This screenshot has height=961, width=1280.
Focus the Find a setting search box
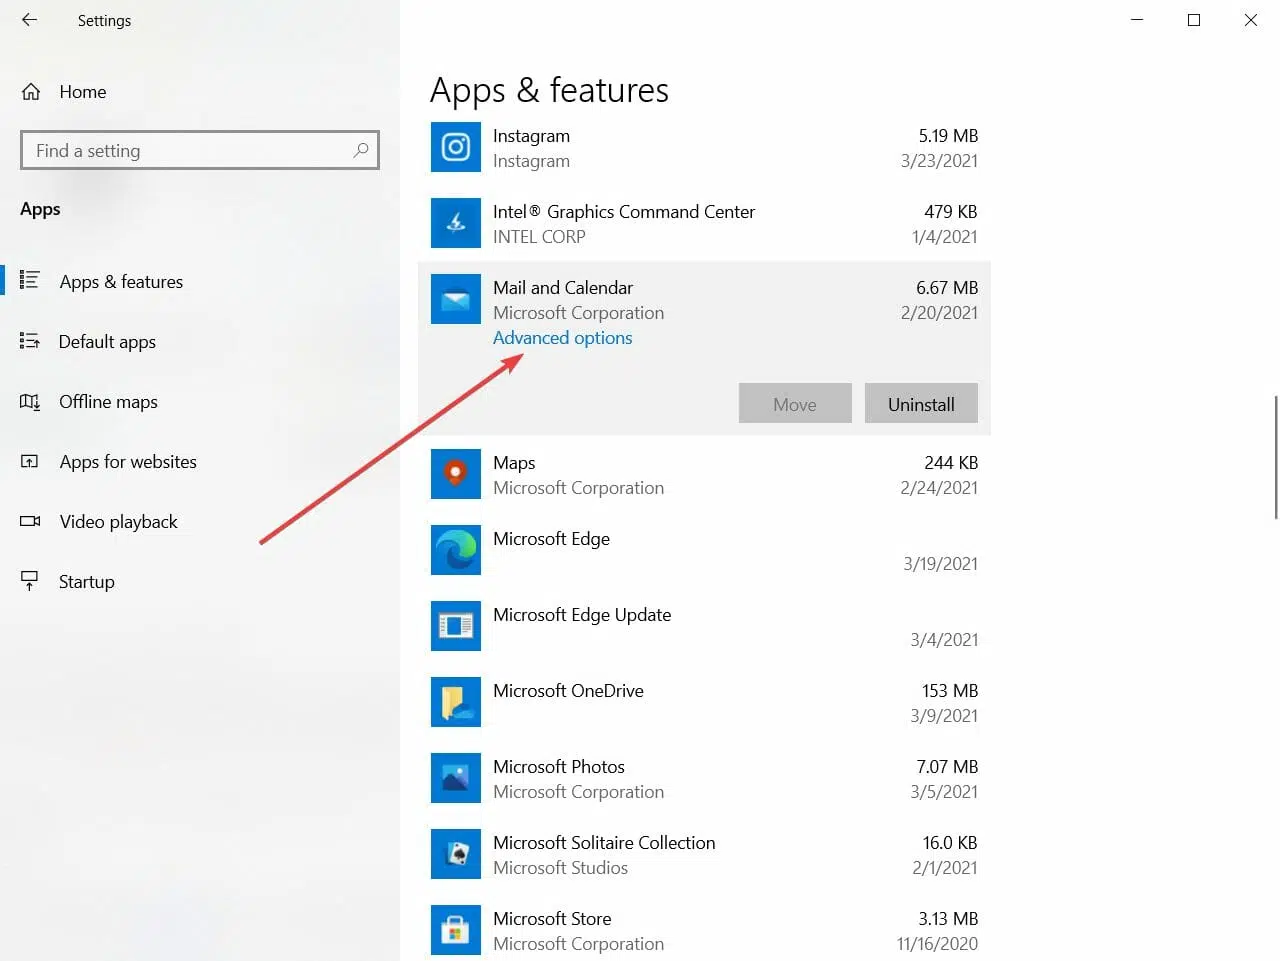[200, 150]
